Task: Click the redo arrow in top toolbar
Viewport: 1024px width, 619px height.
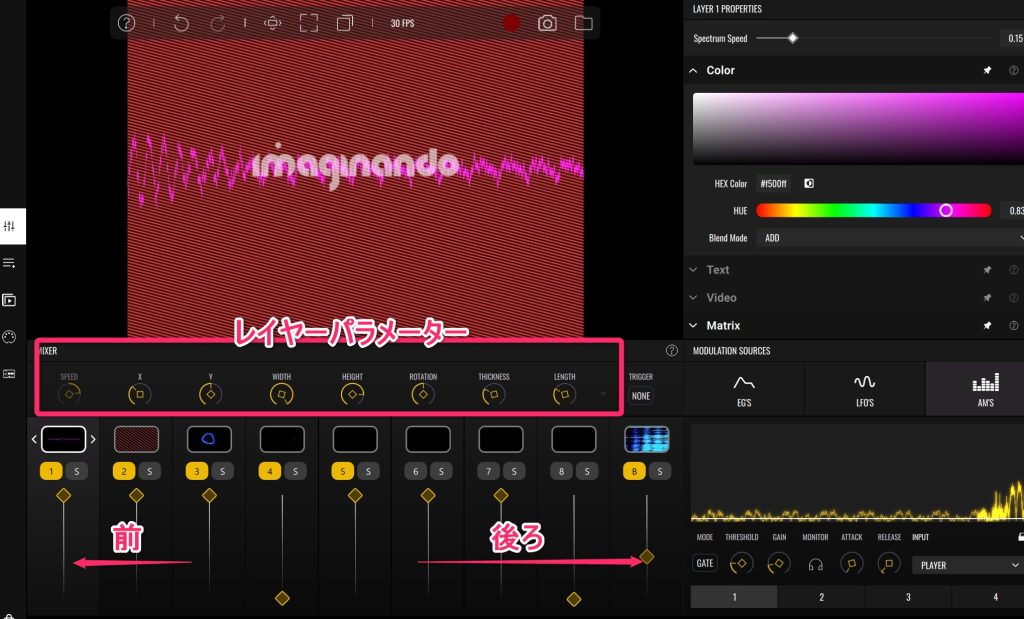Action: pyautogui.click(x=217, y=23)
